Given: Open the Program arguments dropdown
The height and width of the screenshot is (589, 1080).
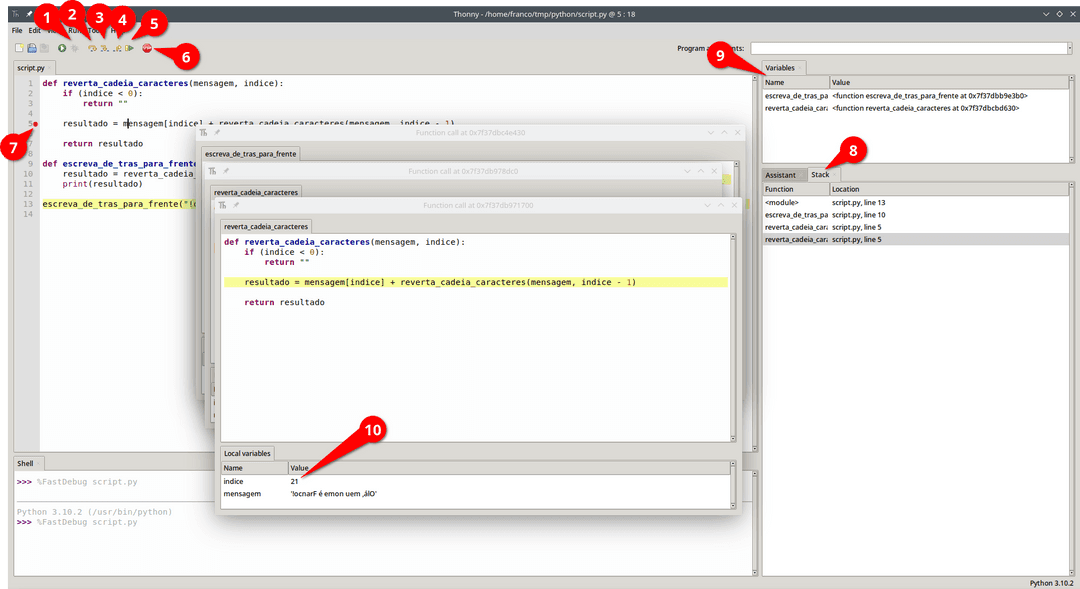Looking at the screenshot, I should coord(1068,47).
